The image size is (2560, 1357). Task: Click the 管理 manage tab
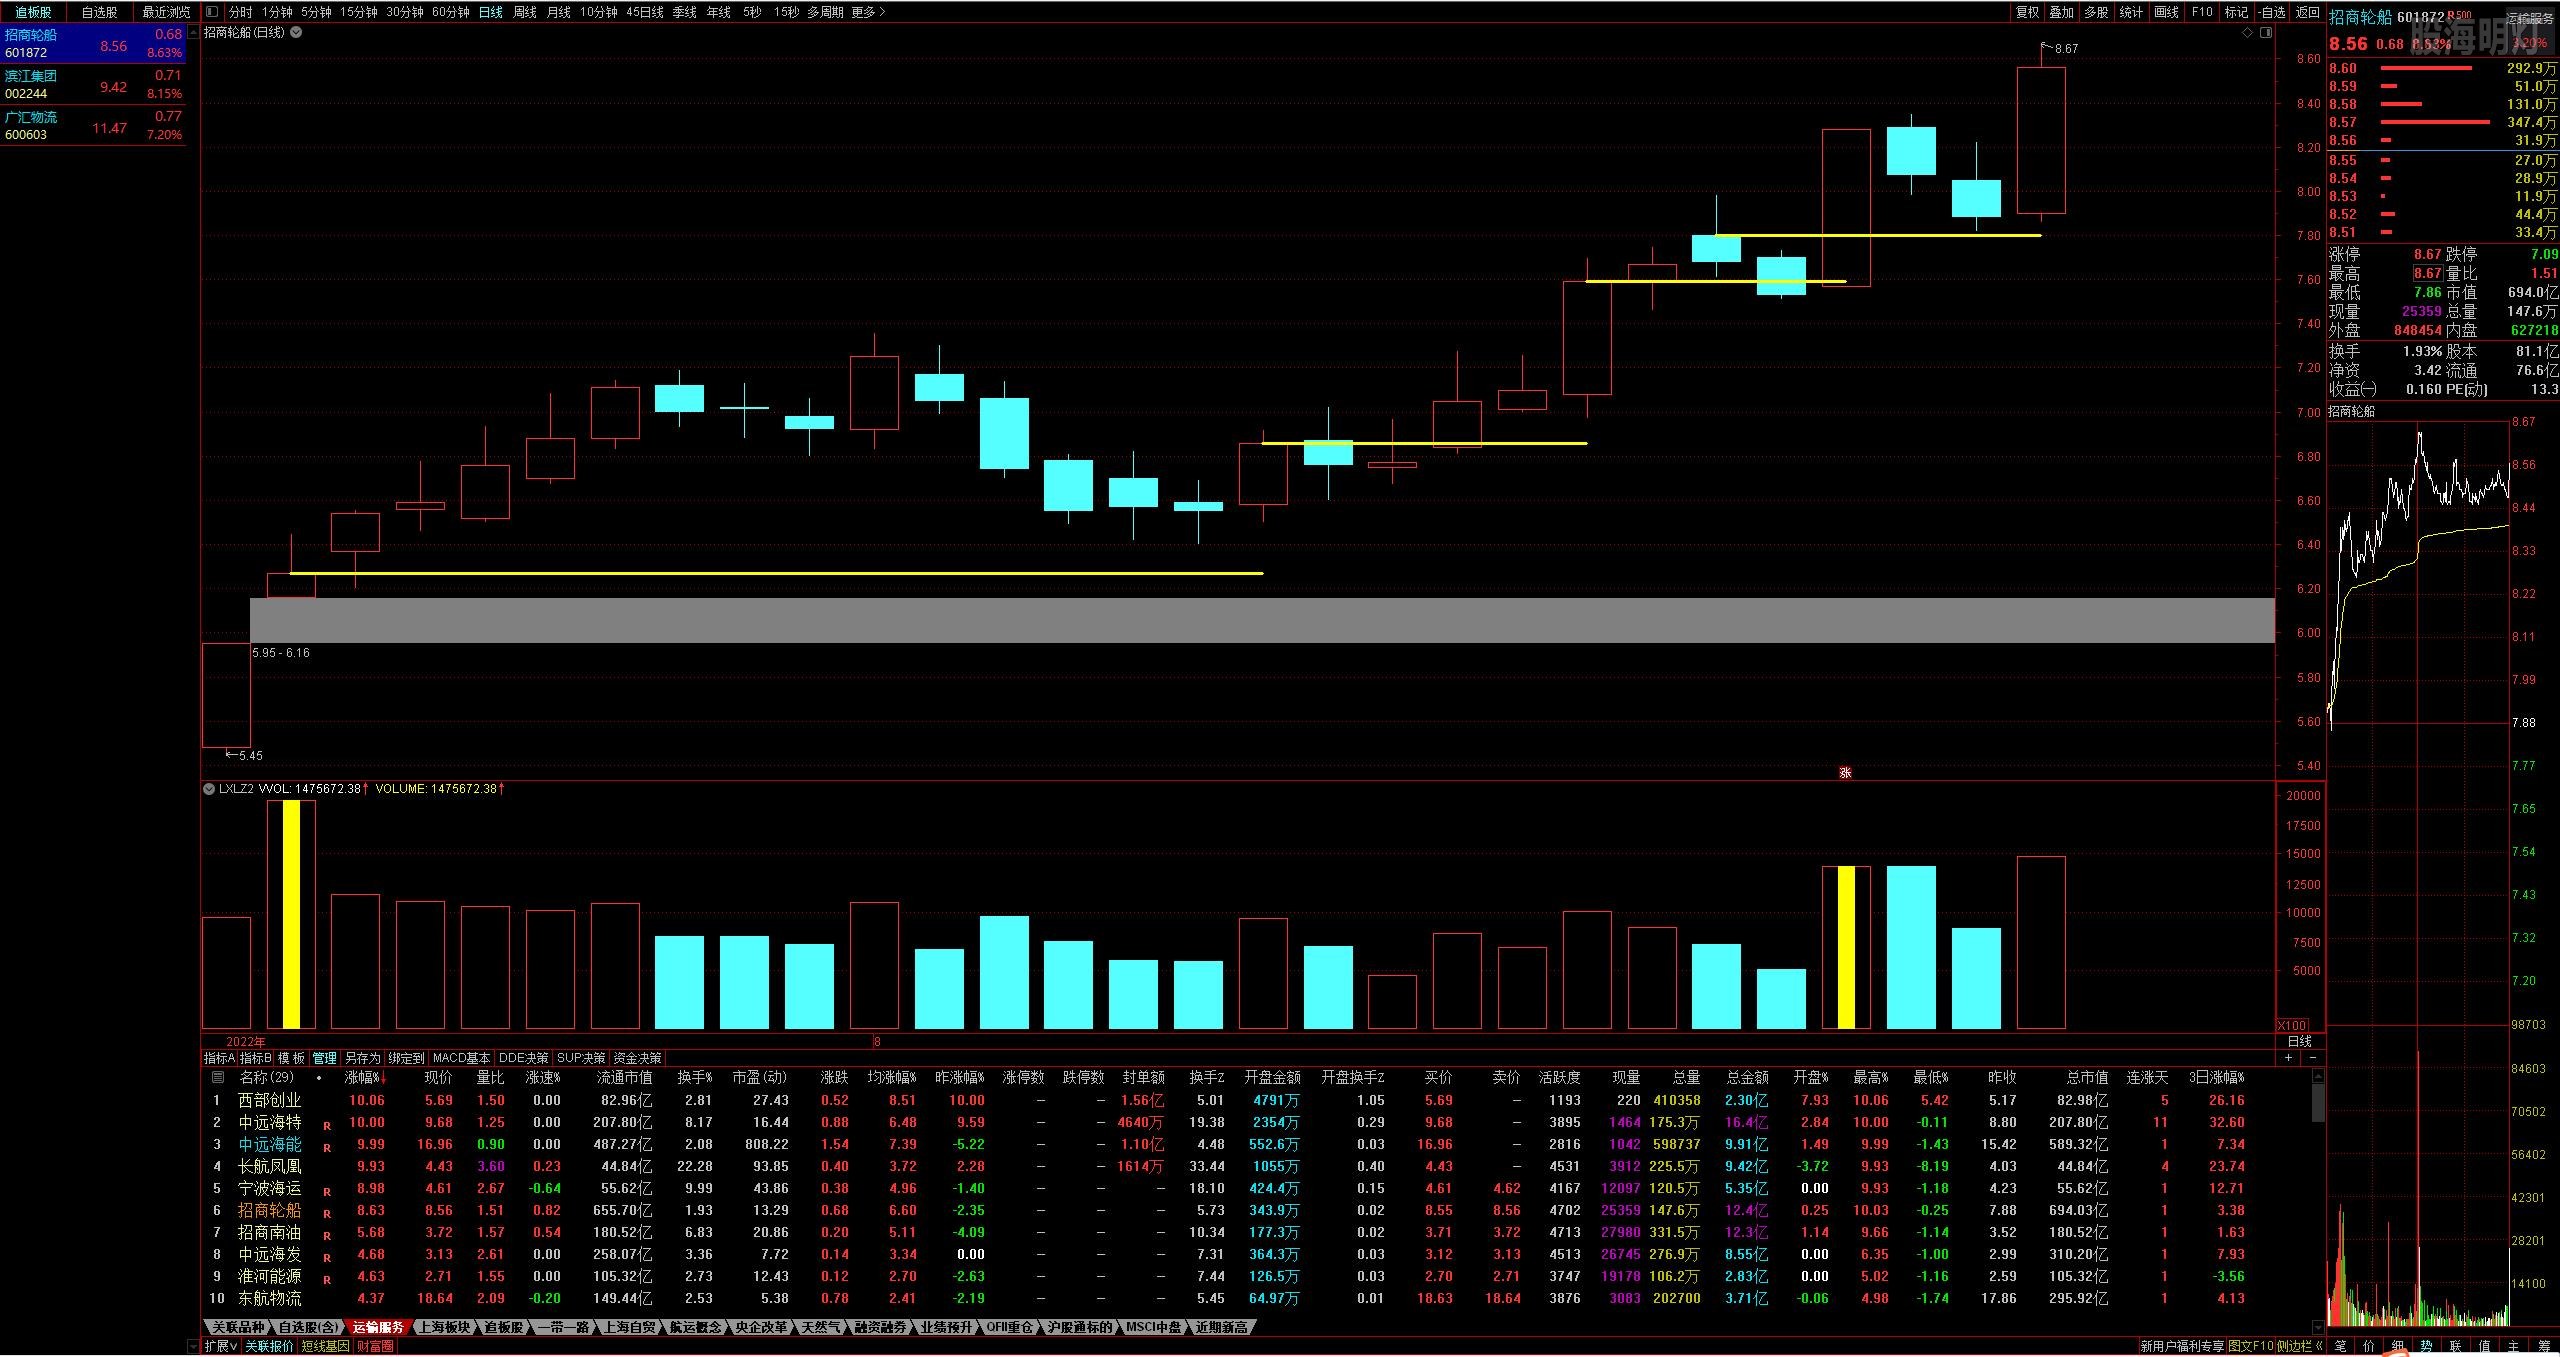coord(325,1058)
